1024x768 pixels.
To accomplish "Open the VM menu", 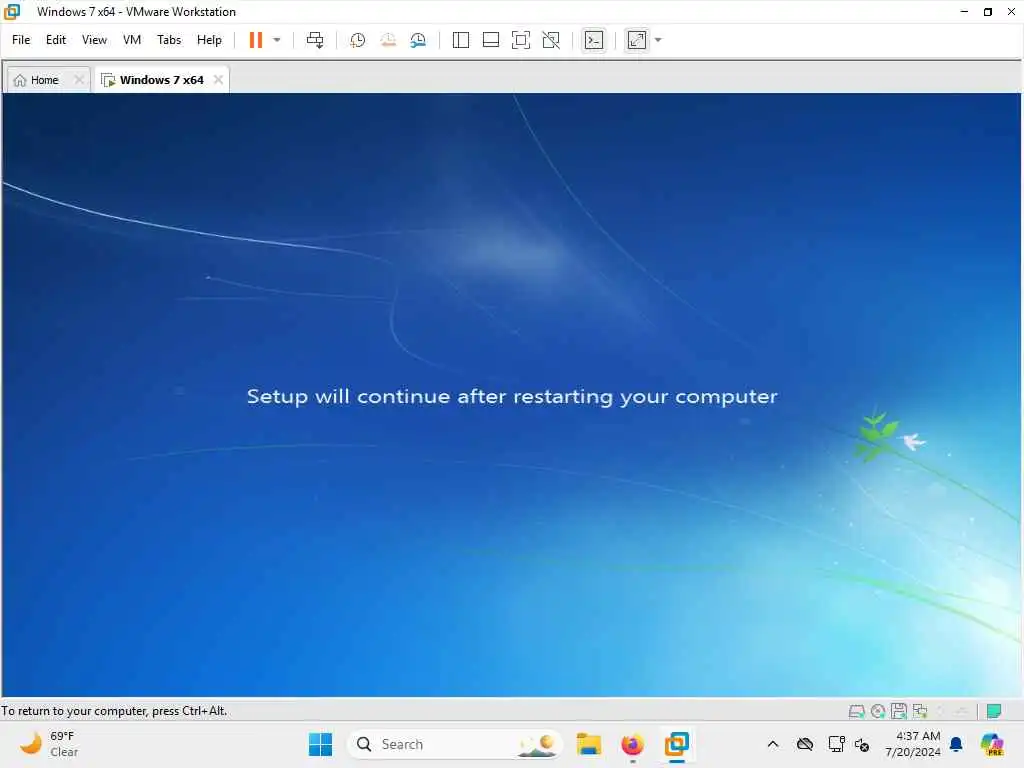I will tap(132, 40).
